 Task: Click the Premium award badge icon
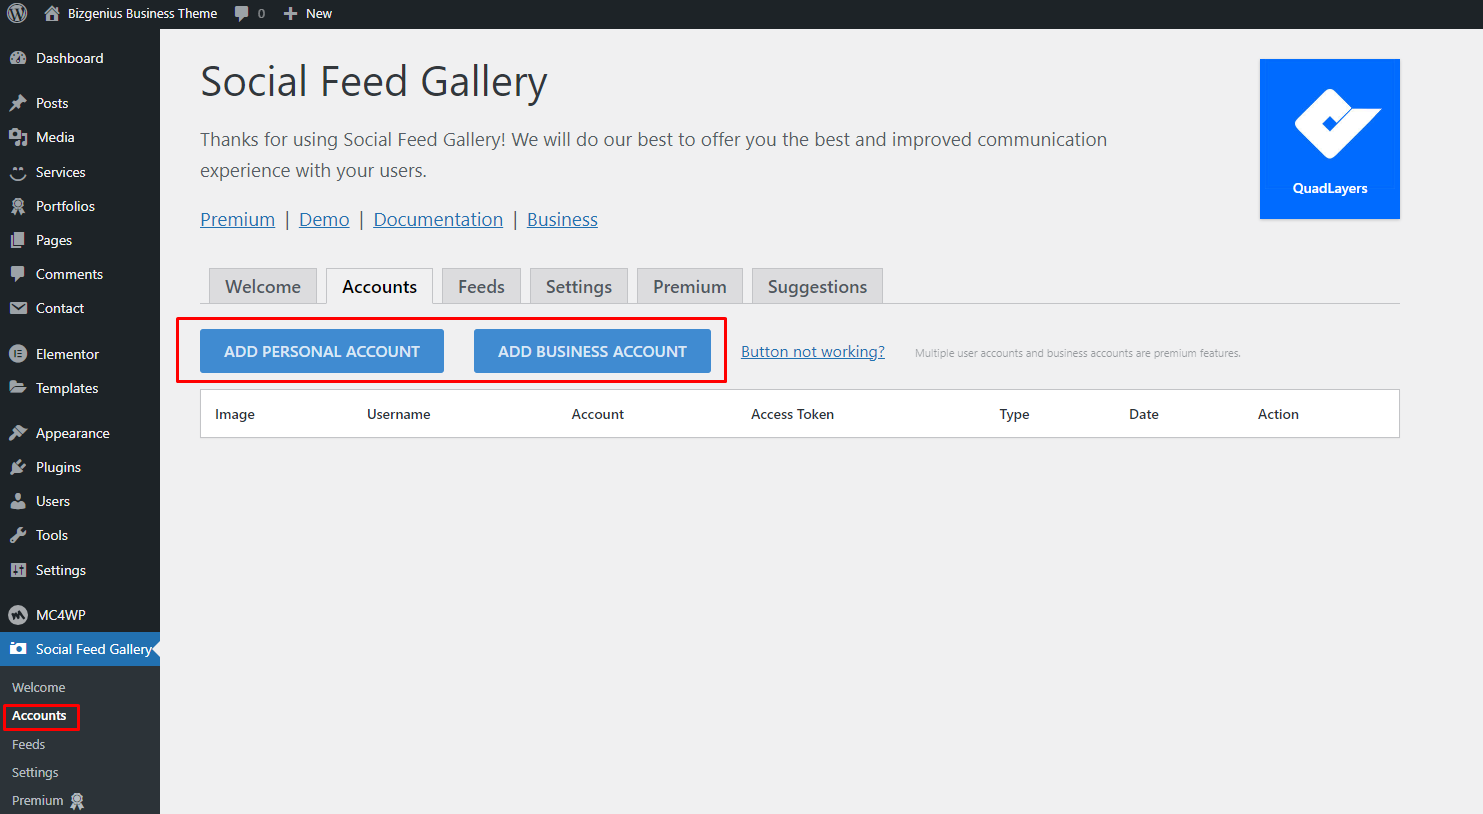77,801
